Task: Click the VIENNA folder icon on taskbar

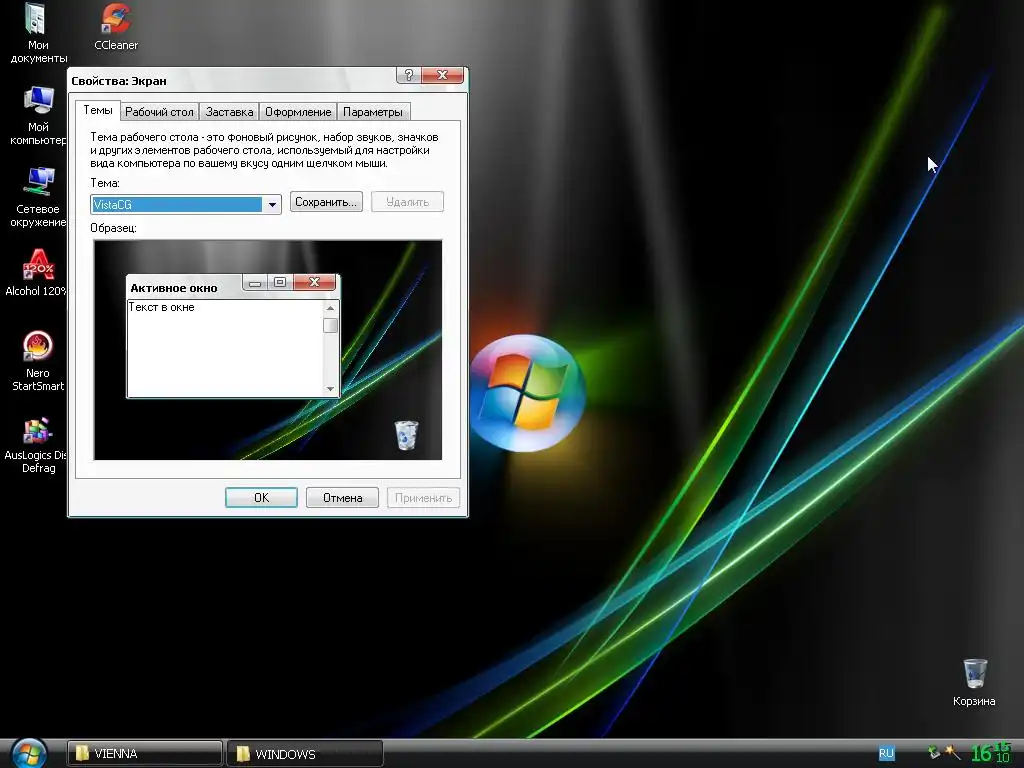Action: 82,754
